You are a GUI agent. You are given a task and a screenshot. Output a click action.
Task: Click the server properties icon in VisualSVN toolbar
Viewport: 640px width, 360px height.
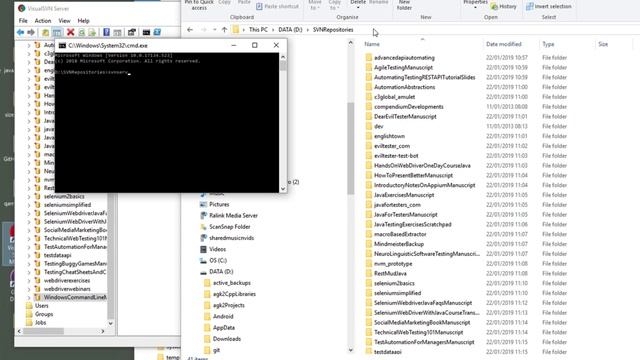tap(131, 32)
